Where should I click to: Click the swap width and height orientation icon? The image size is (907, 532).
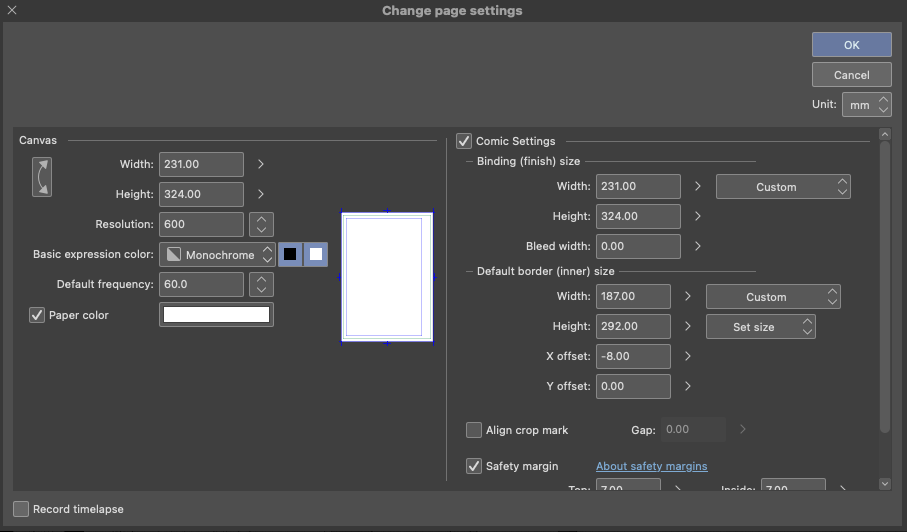pyautogui.click(x=41, y=176)
